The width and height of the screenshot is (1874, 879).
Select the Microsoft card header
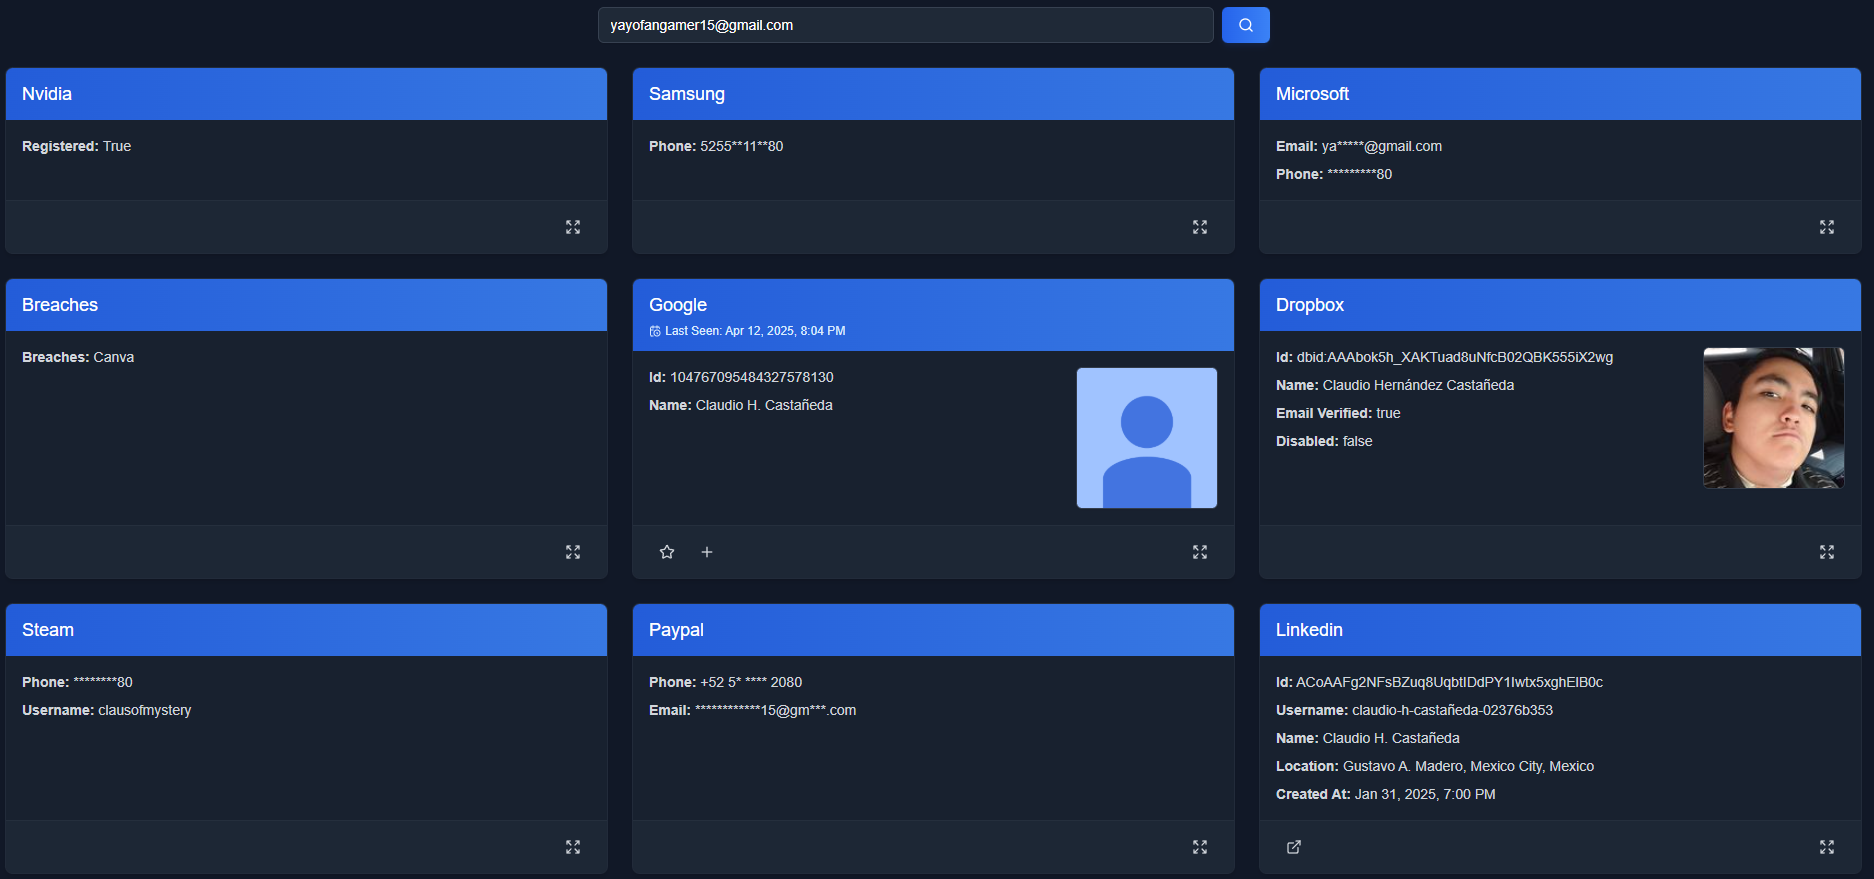click(1560, 94)
